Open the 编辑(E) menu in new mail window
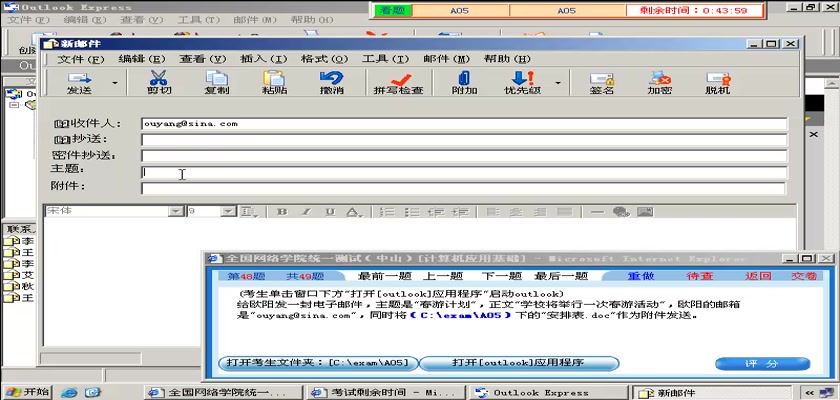This screenshot has height=400, width=840. [142, 59]
